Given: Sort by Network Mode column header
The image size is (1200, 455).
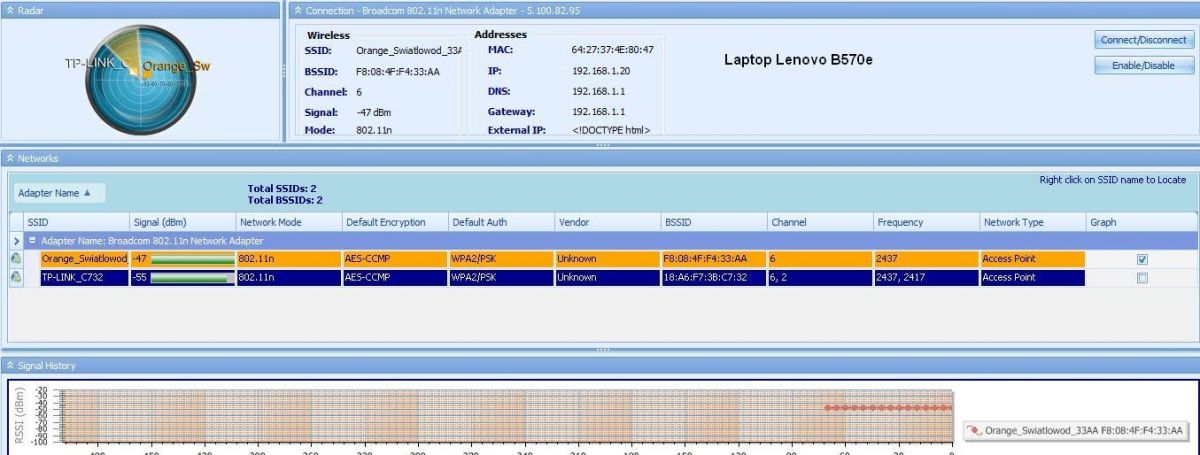Looking at the screenshot, I should (288, 222).
